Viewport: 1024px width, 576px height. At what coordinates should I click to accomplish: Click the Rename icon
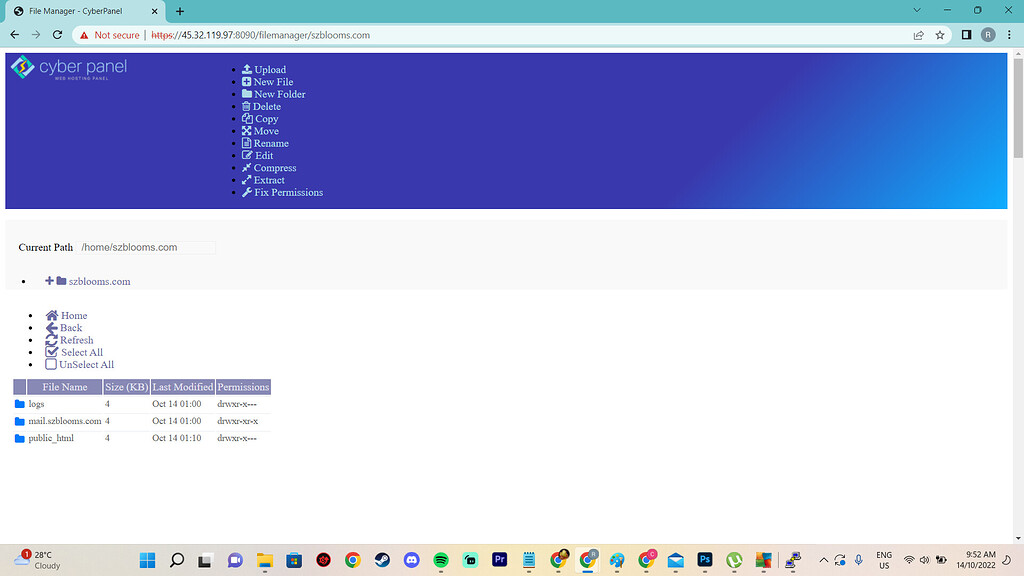[x=247, y=143]
